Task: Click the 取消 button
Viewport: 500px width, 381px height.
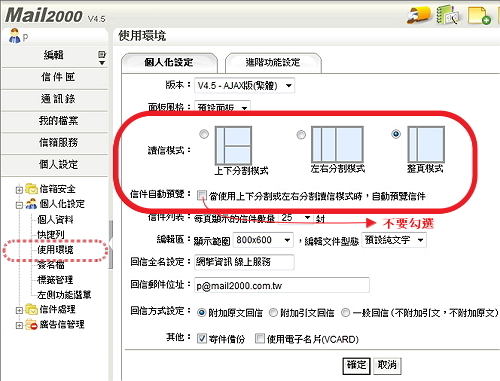Action: pos(387,365)
